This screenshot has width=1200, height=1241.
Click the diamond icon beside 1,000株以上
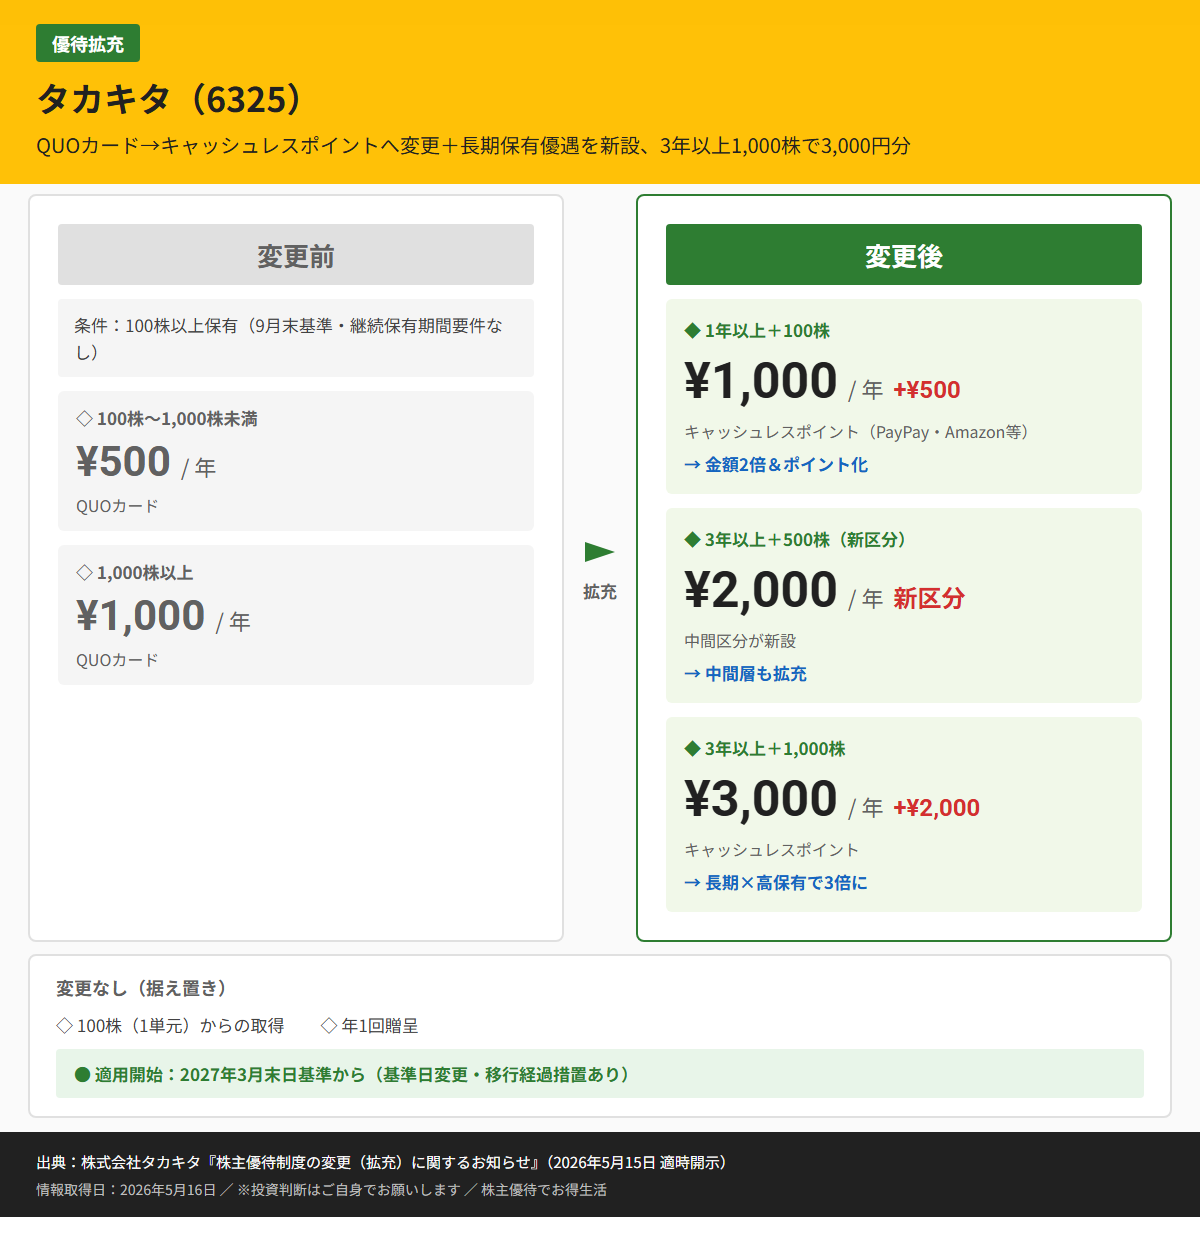[x=84, y=573]
